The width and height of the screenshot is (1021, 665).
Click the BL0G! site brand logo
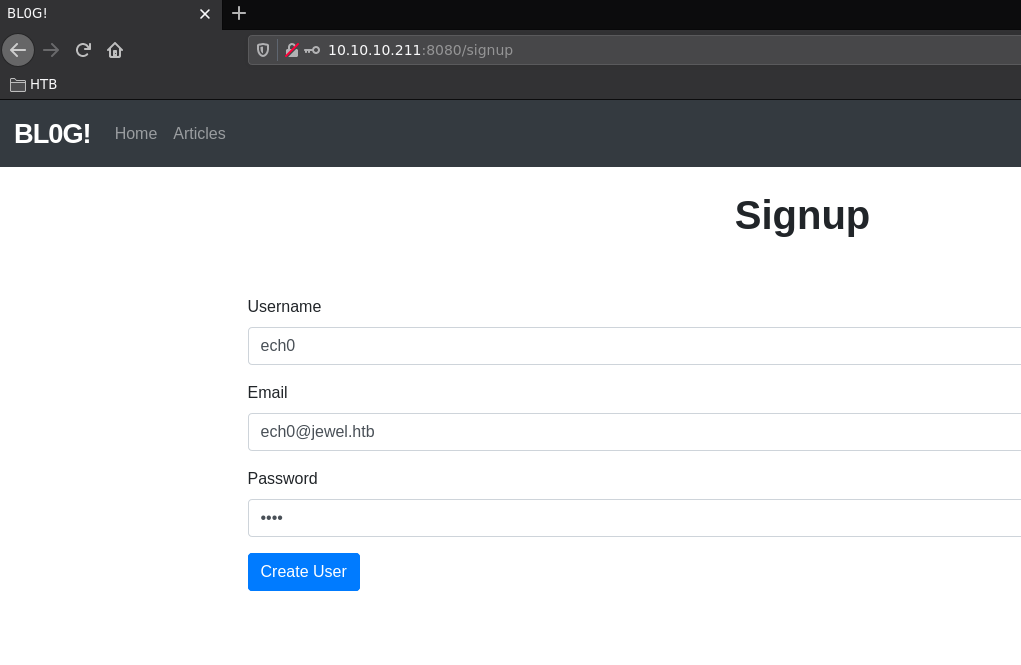pyautogui.click(x=52, y=134)
